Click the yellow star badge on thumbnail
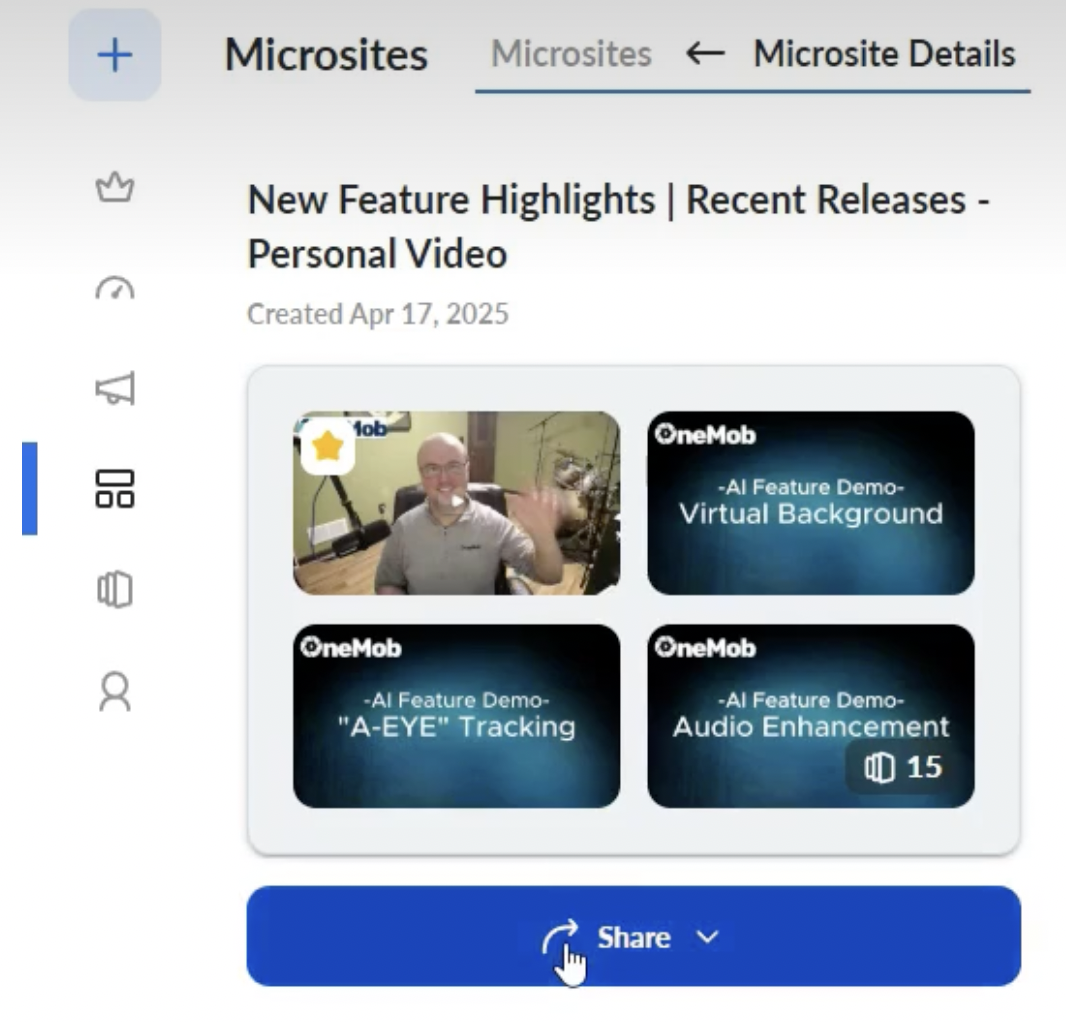The image size is (1066, 1022). pyautogui.click(x=328, y=447)
